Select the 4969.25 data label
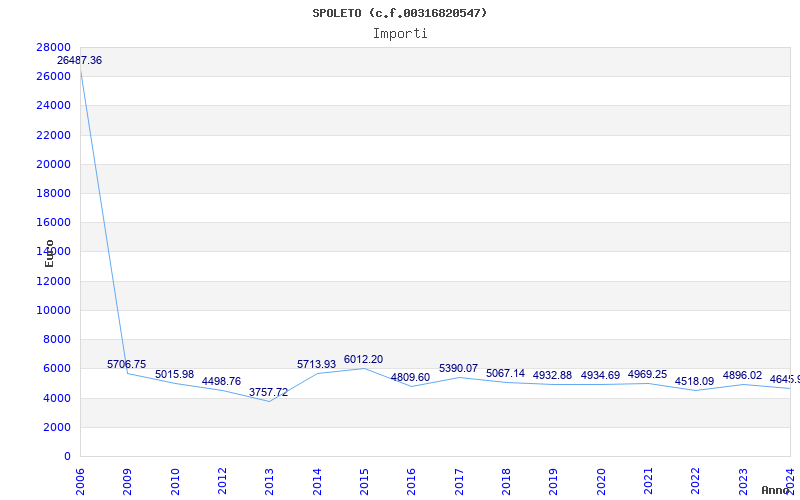Screen dimensions: 800x500 coord(647,374)
